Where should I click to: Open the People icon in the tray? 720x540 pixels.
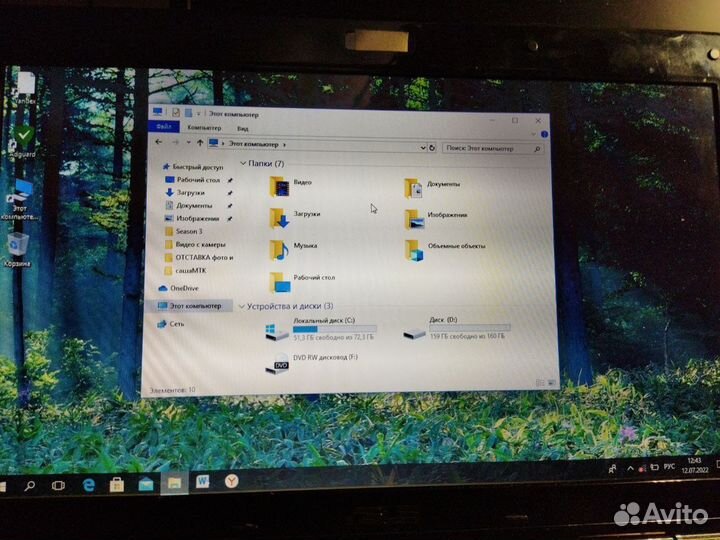coord(612,469)
